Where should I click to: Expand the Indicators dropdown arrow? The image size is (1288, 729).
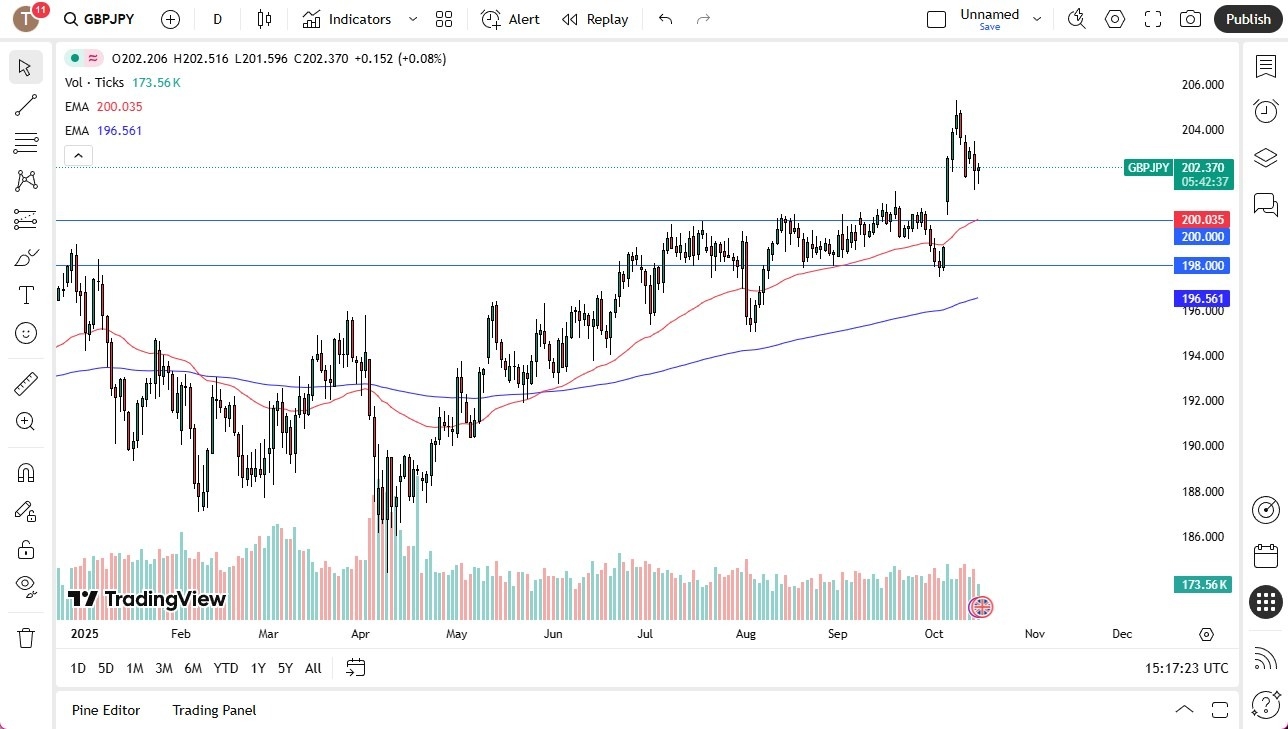point(411,19)
